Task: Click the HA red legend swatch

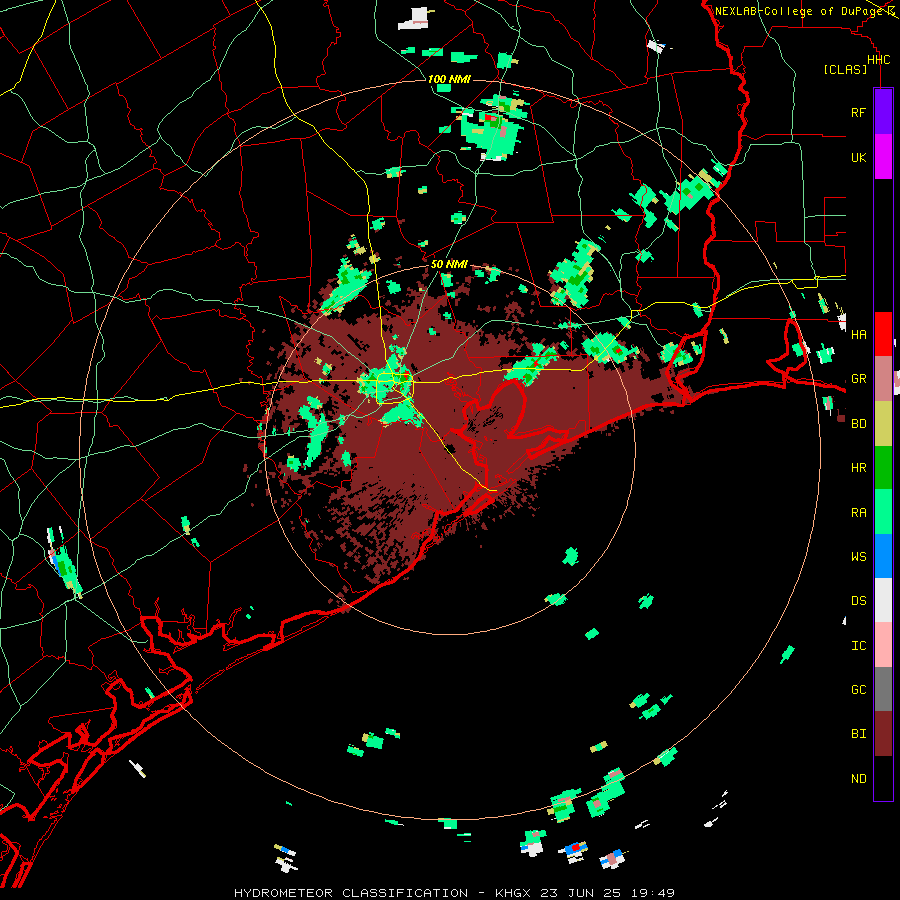Action: 883,334
